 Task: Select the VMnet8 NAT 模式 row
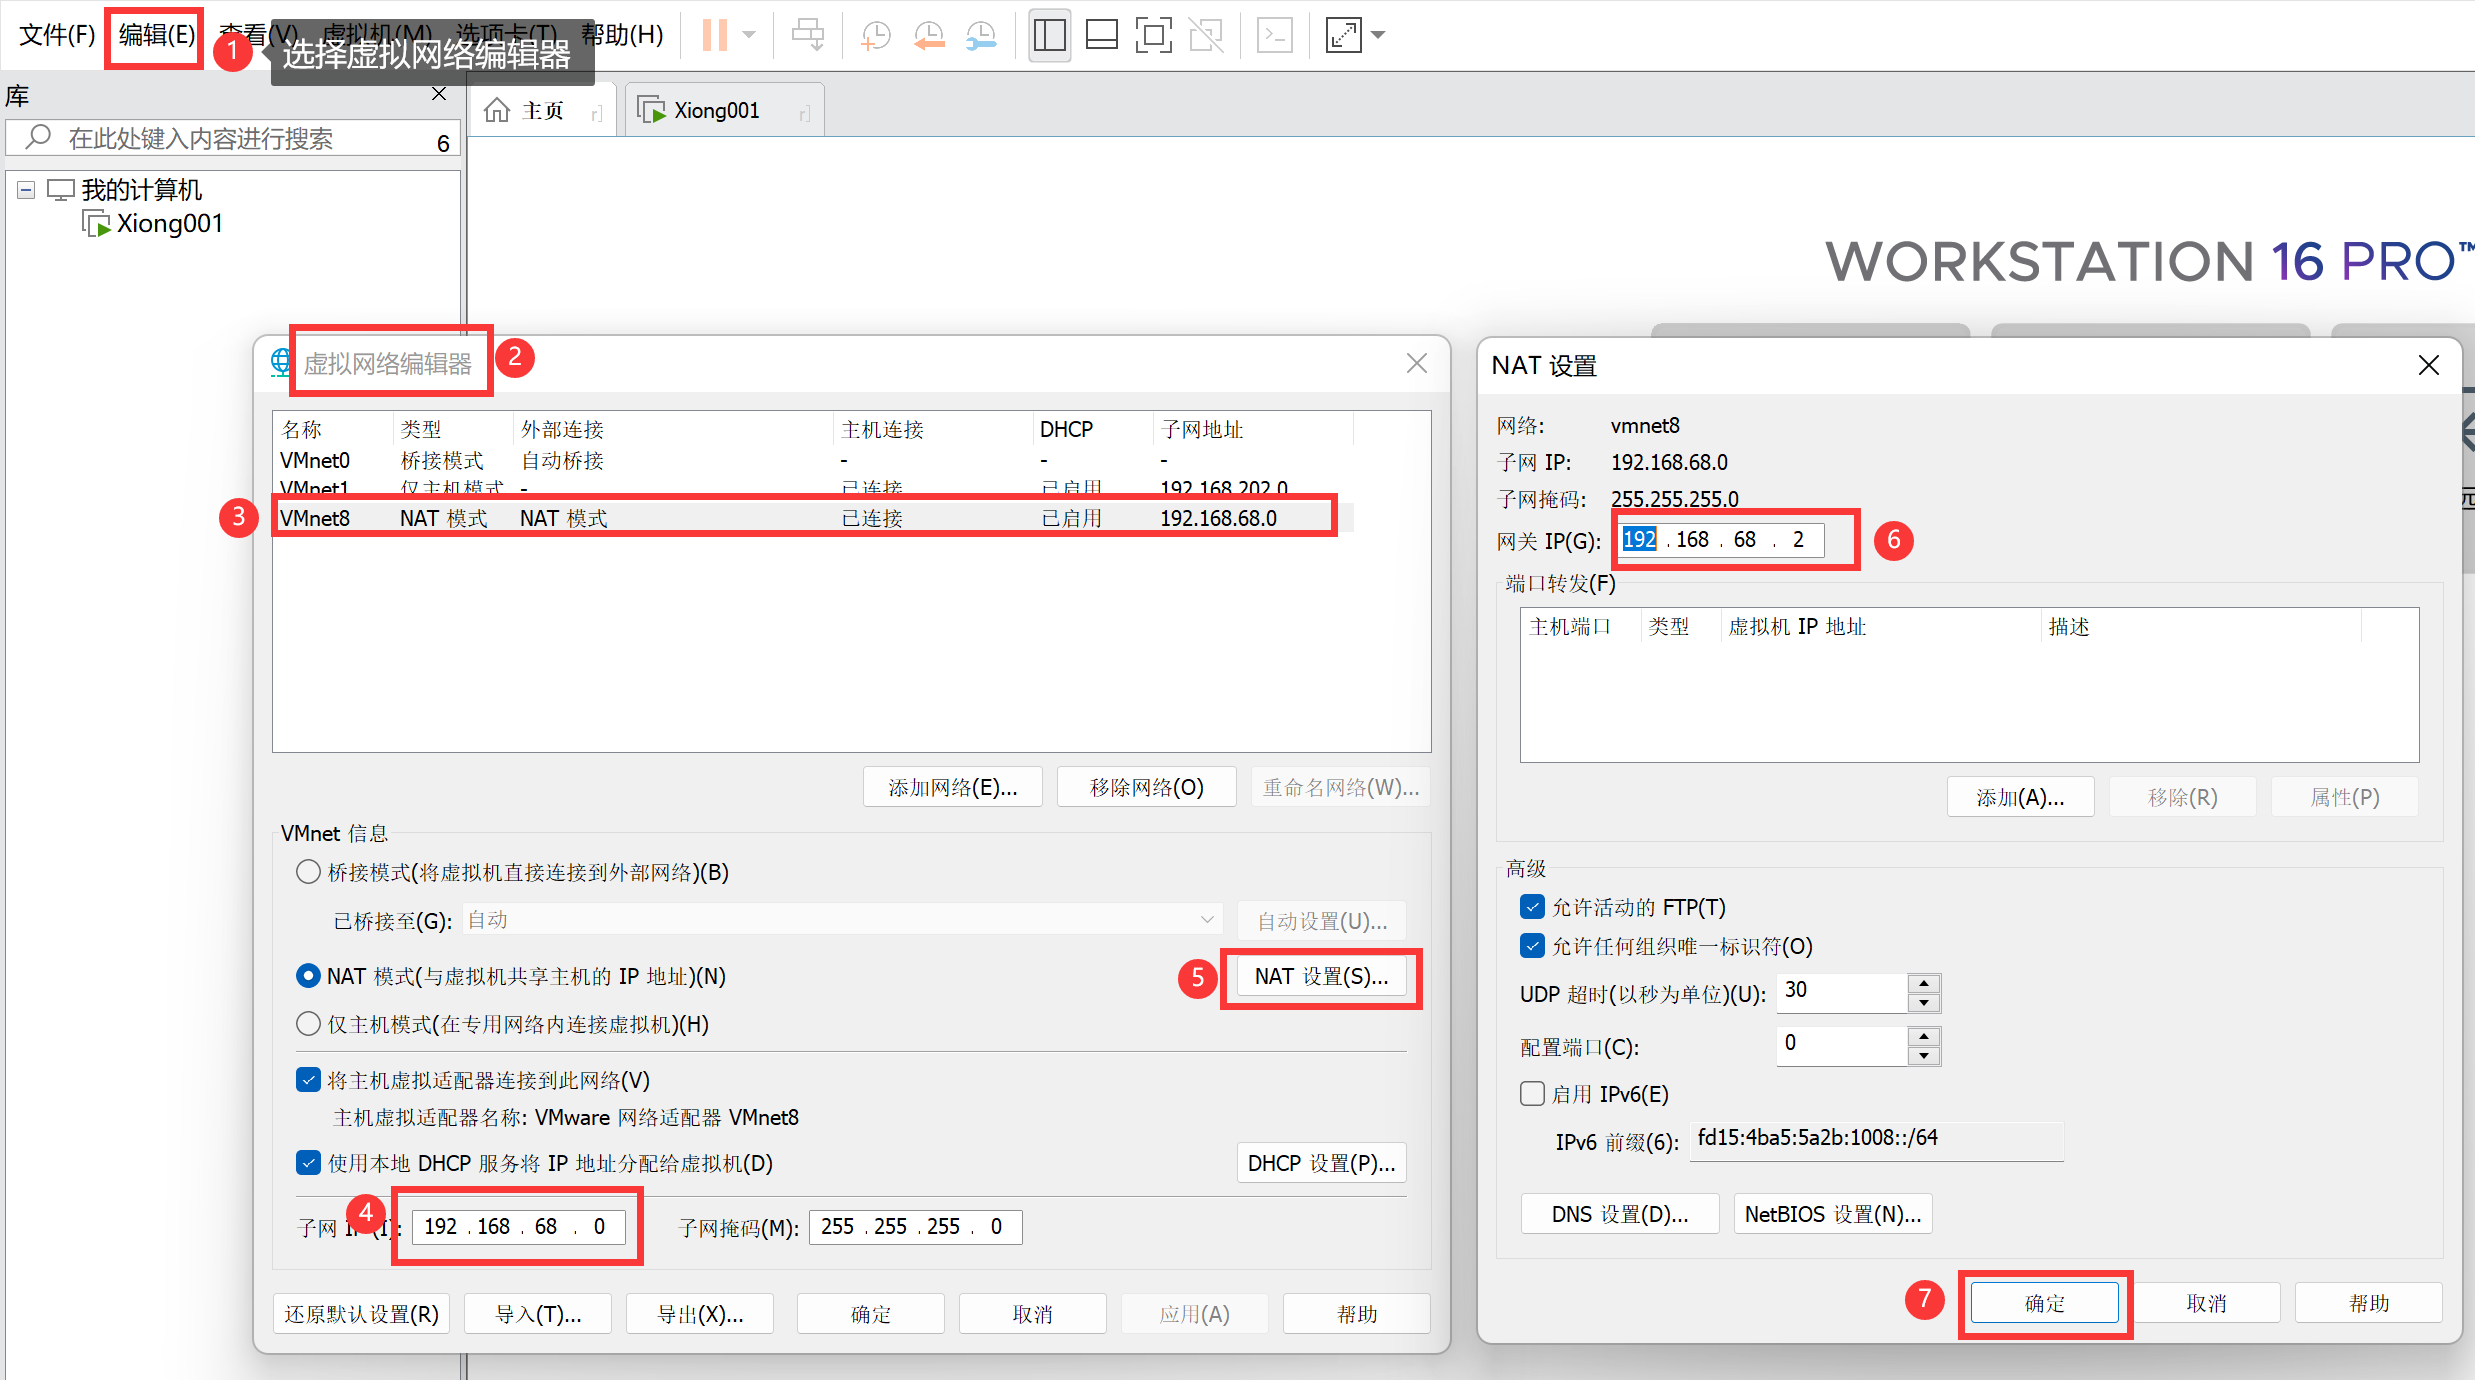(x=813, y=518)
